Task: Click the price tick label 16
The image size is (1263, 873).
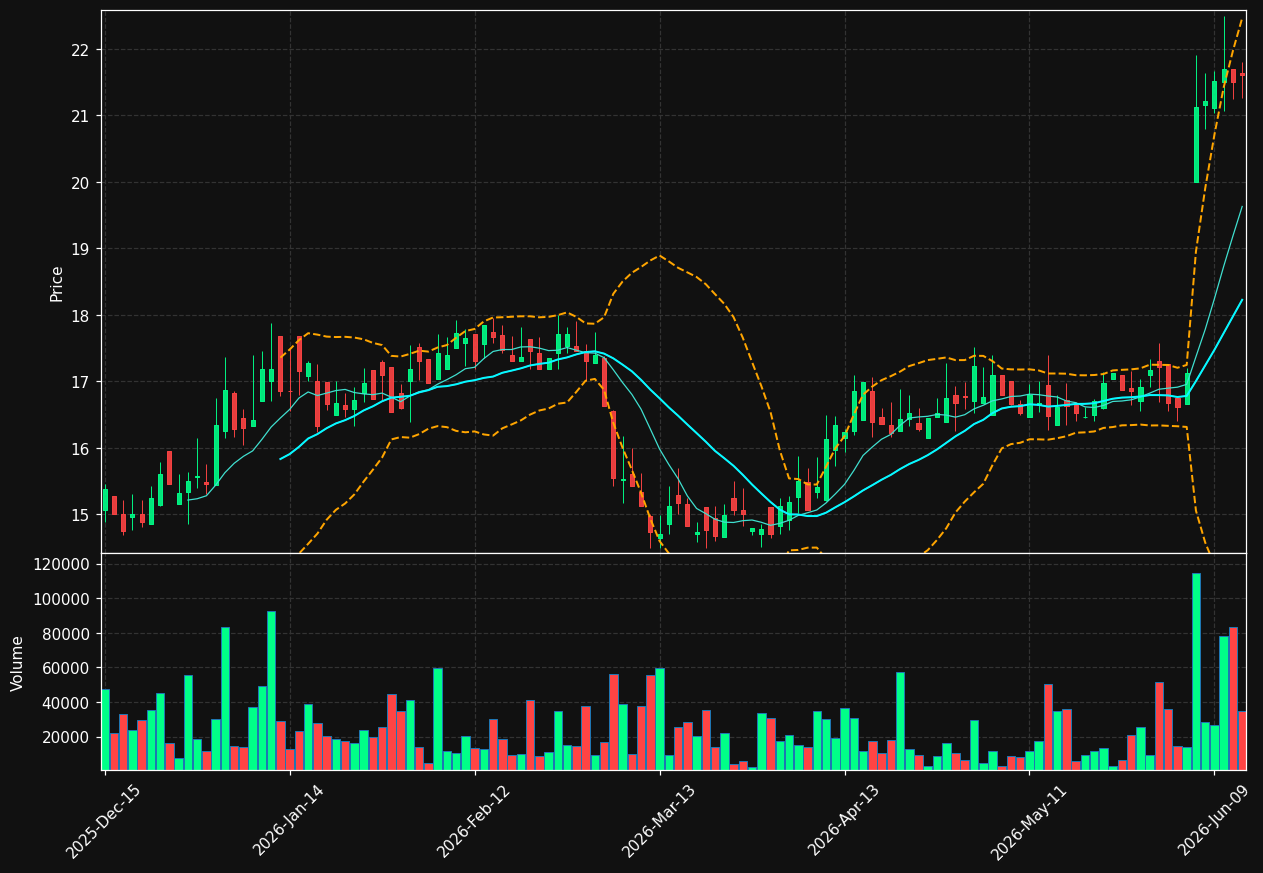Action: pos(80,449)
